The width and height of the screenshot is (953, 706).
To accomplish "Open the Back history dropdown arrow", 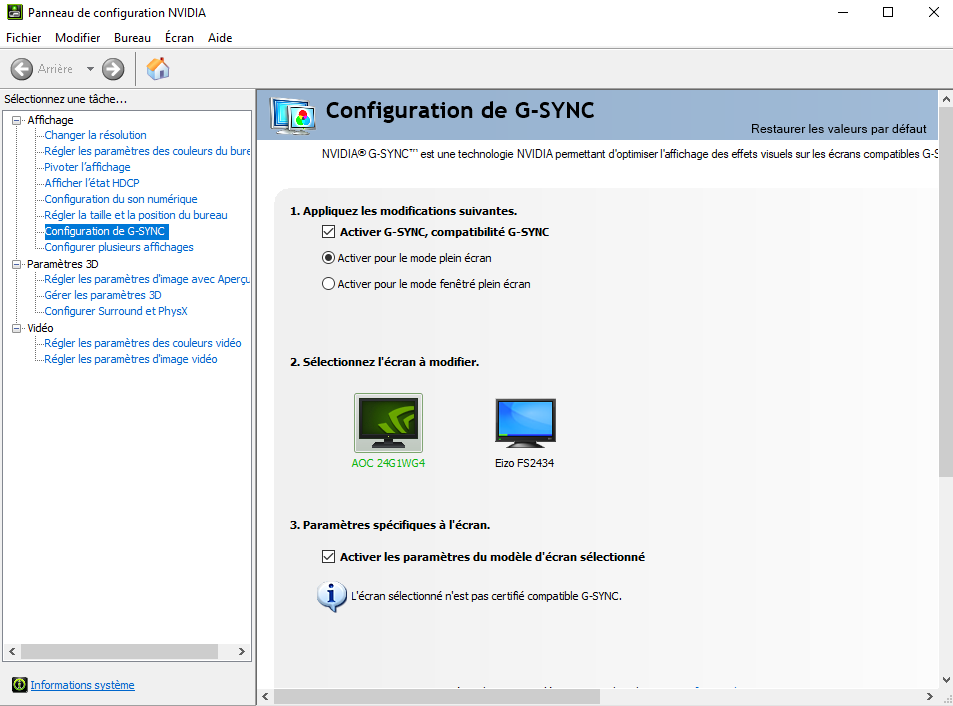I will 90,69.
